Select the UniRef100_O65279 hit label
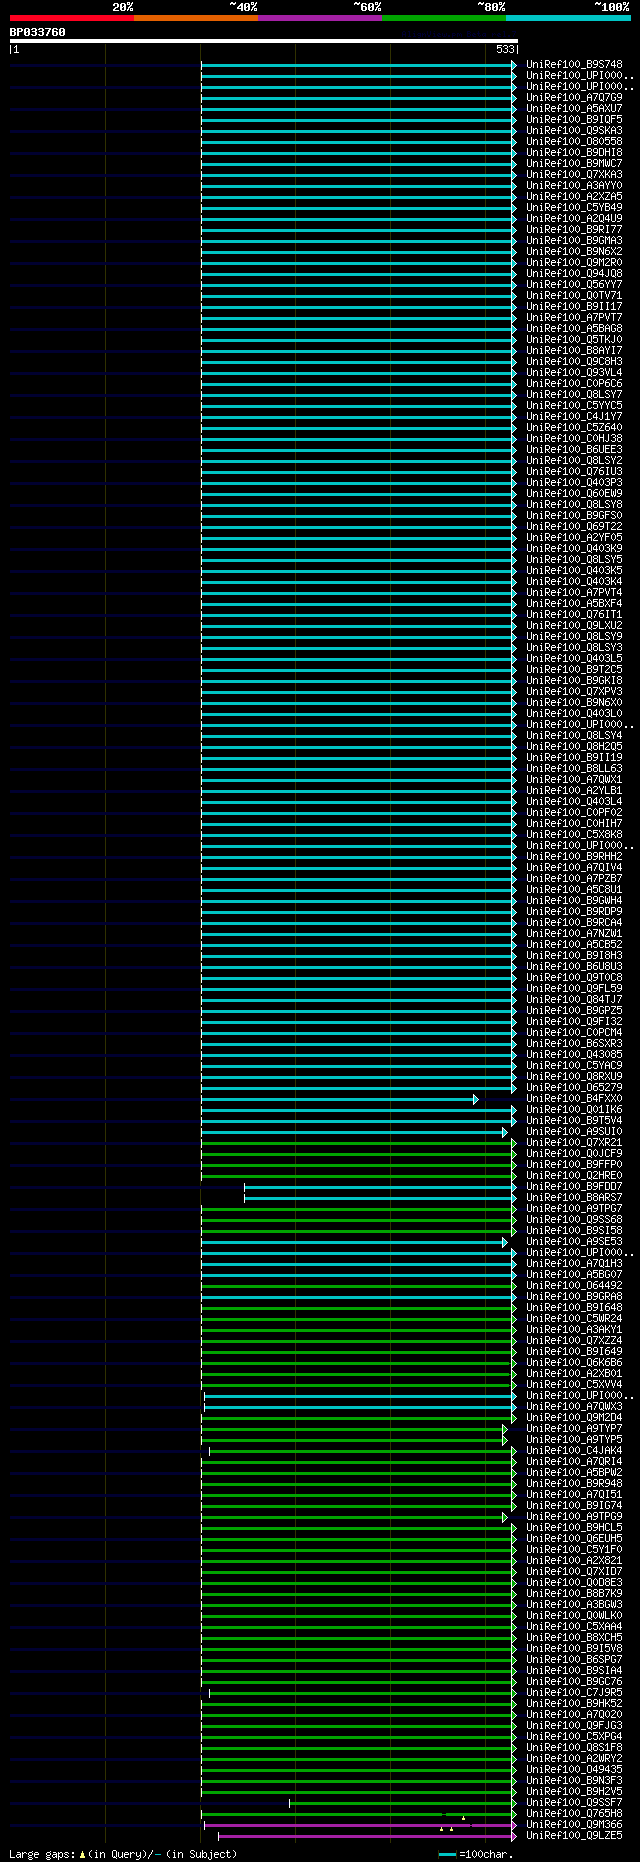 (x=574, y=1088)
